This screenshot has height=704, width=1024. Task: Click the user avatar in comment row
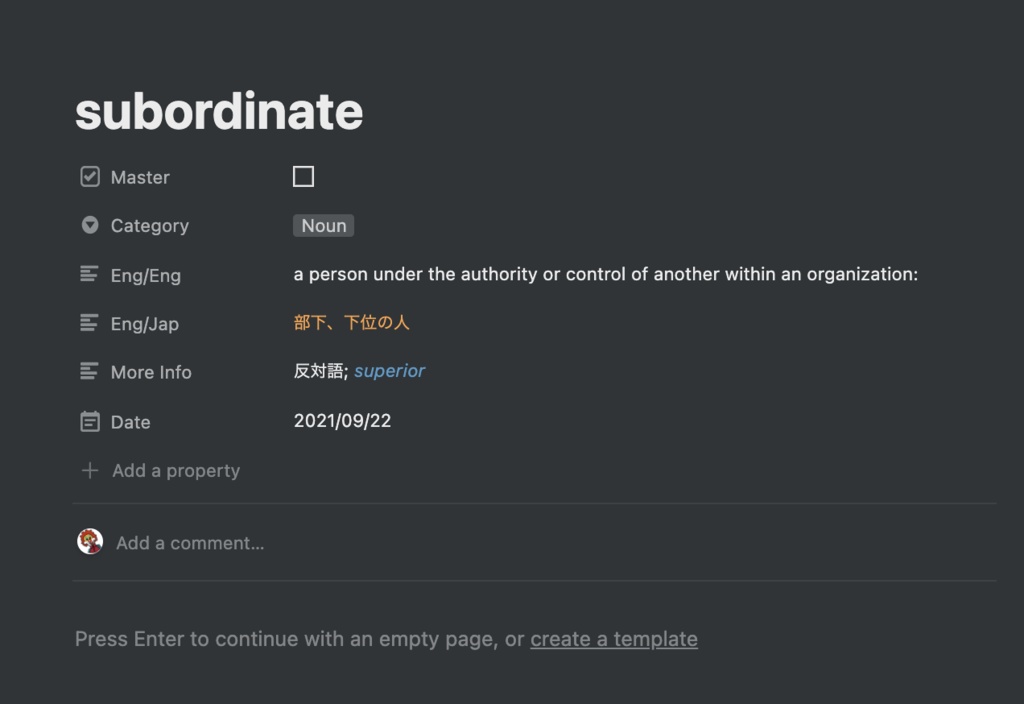click(90, 542)
